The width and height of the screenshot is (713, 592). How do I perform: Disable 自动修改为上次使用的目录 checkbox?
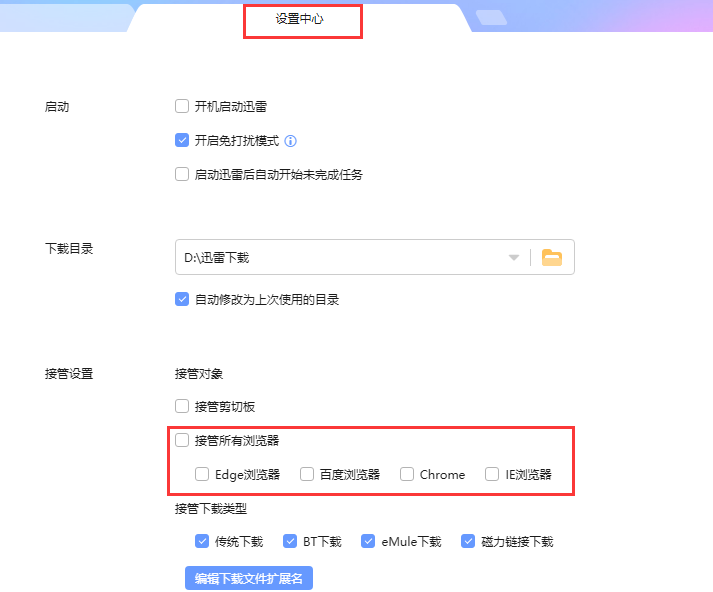182,299
